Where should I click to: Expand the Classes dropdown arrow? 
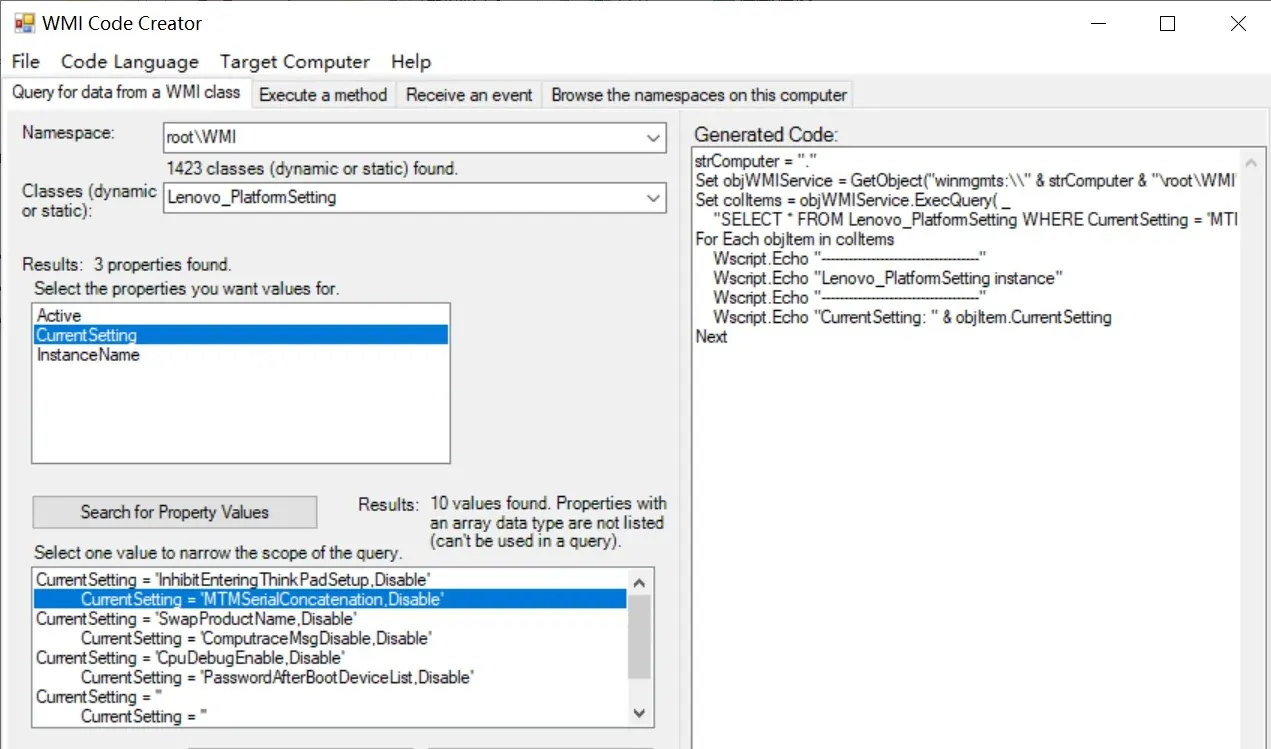[653, 198]
